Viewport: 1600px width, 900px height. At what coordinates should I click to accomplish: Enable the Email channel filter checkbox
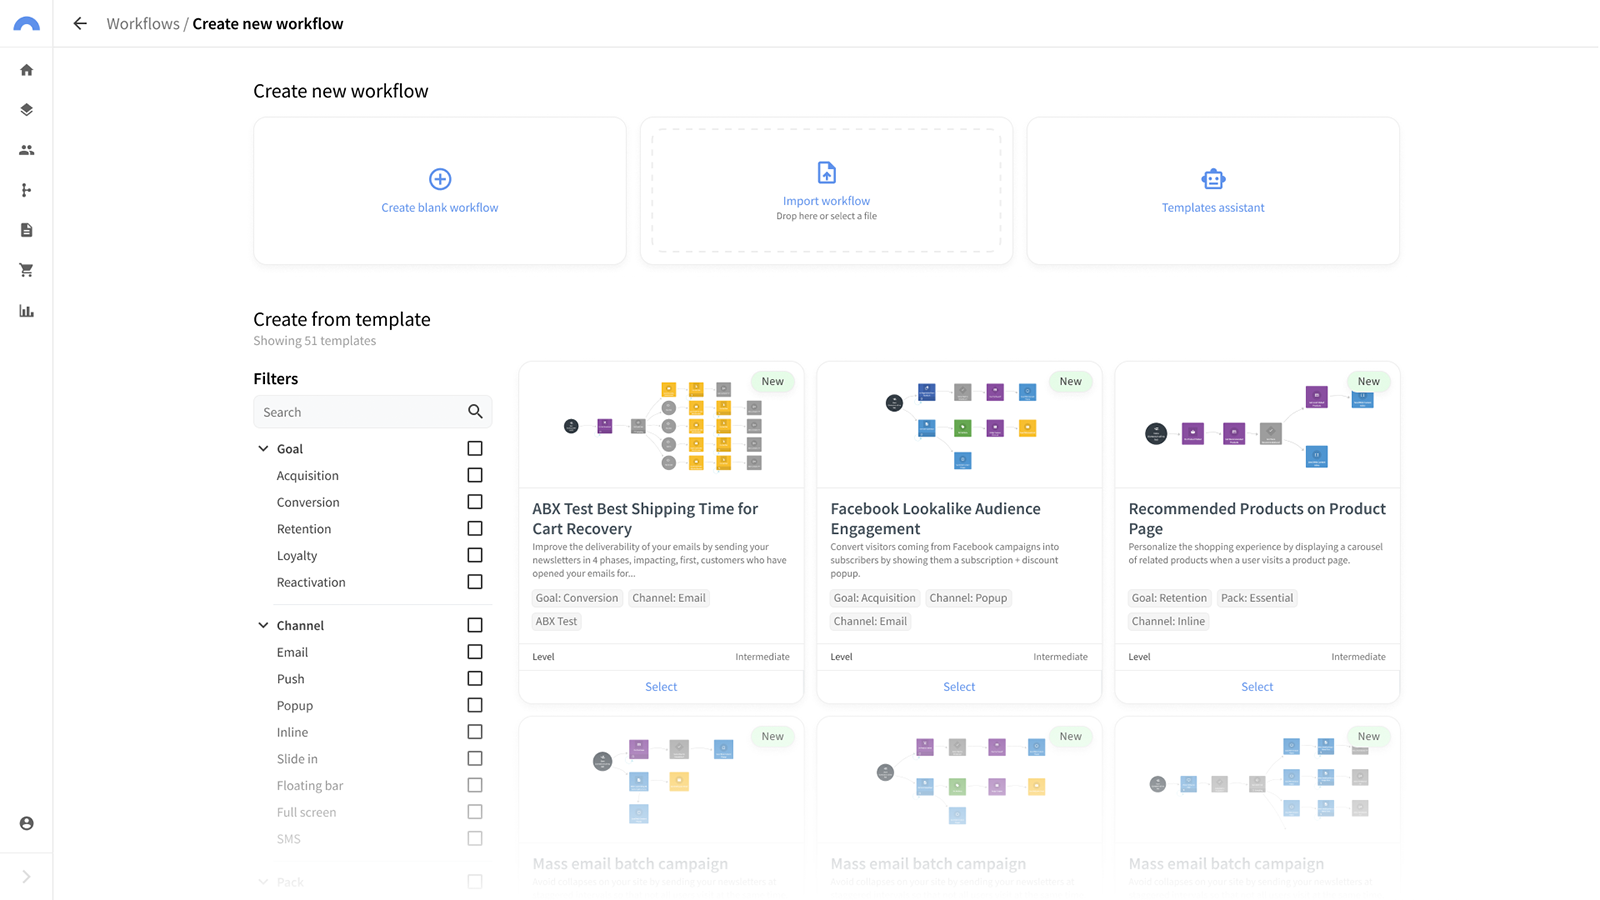coord(475,652)
